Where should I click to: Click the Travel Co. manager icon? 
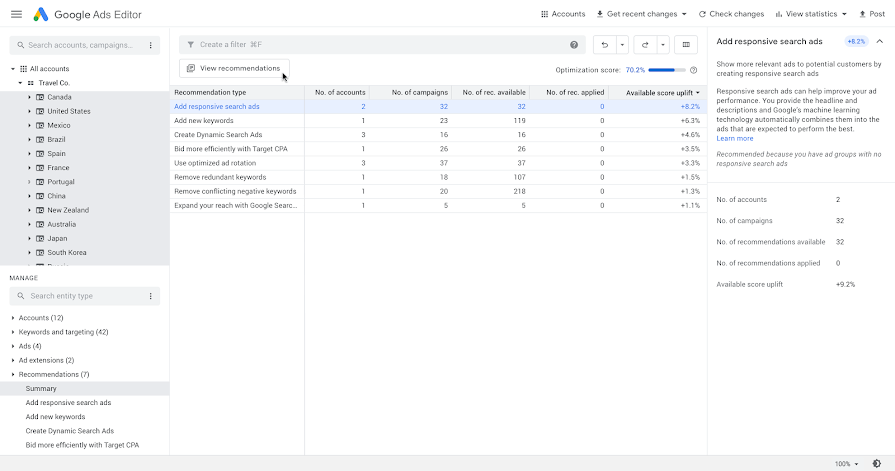pos(31,83)
